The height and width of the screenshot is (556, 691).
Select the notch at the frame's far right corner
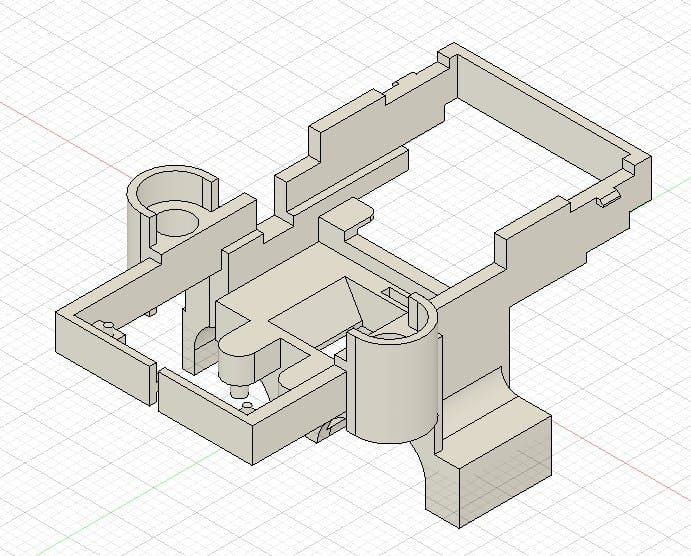pos(630,161)
